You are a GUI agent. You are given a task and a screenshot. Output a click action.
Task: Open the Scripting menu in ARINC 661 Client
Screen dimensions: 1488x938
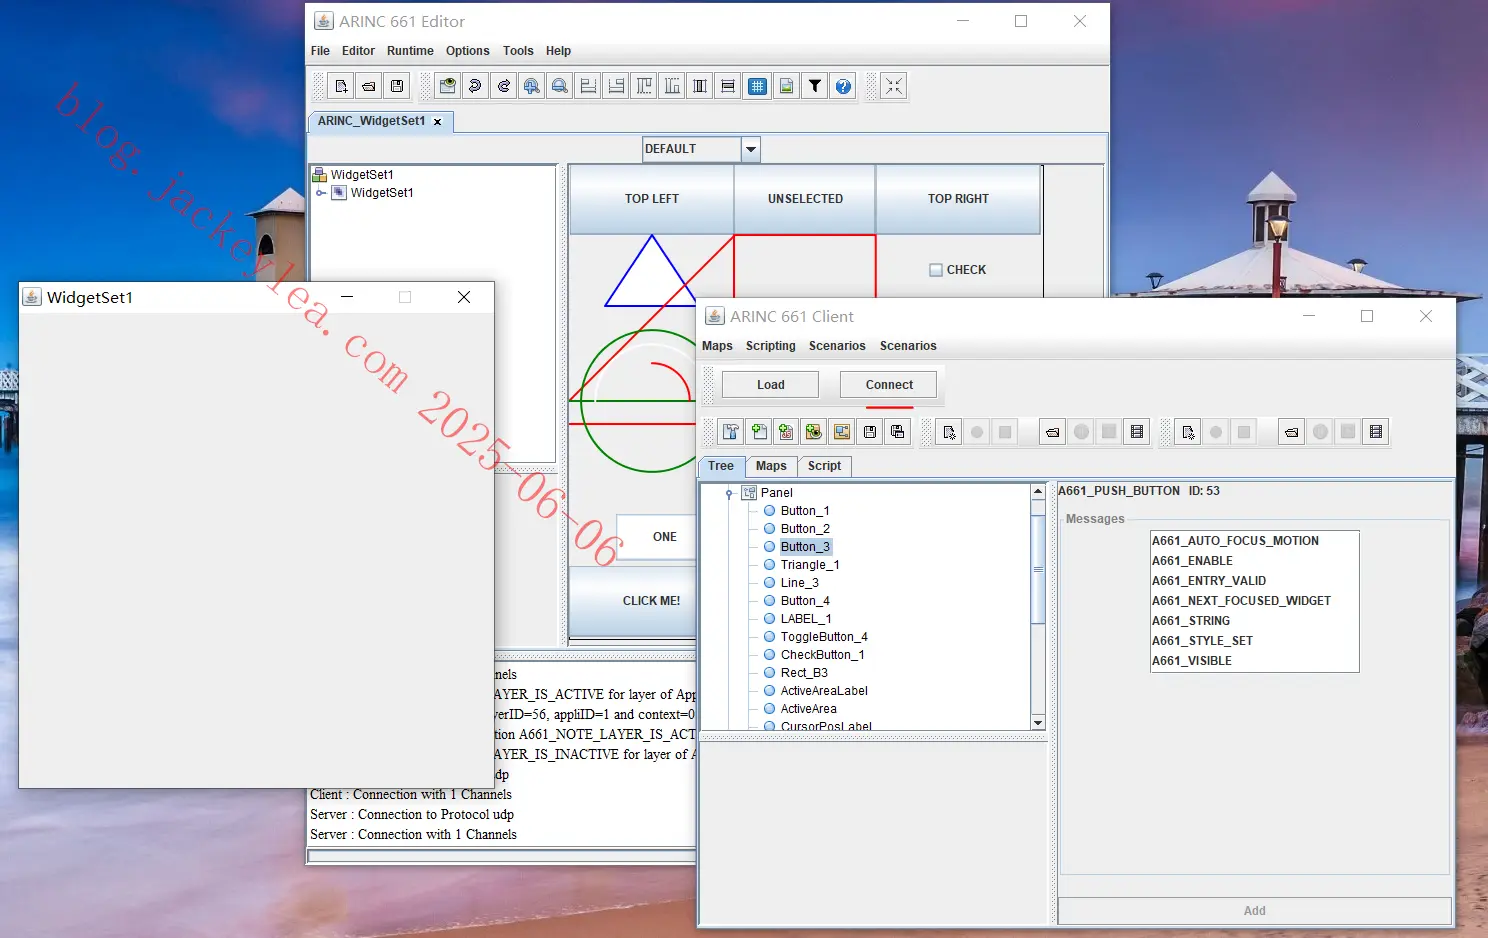click(770, 346)
